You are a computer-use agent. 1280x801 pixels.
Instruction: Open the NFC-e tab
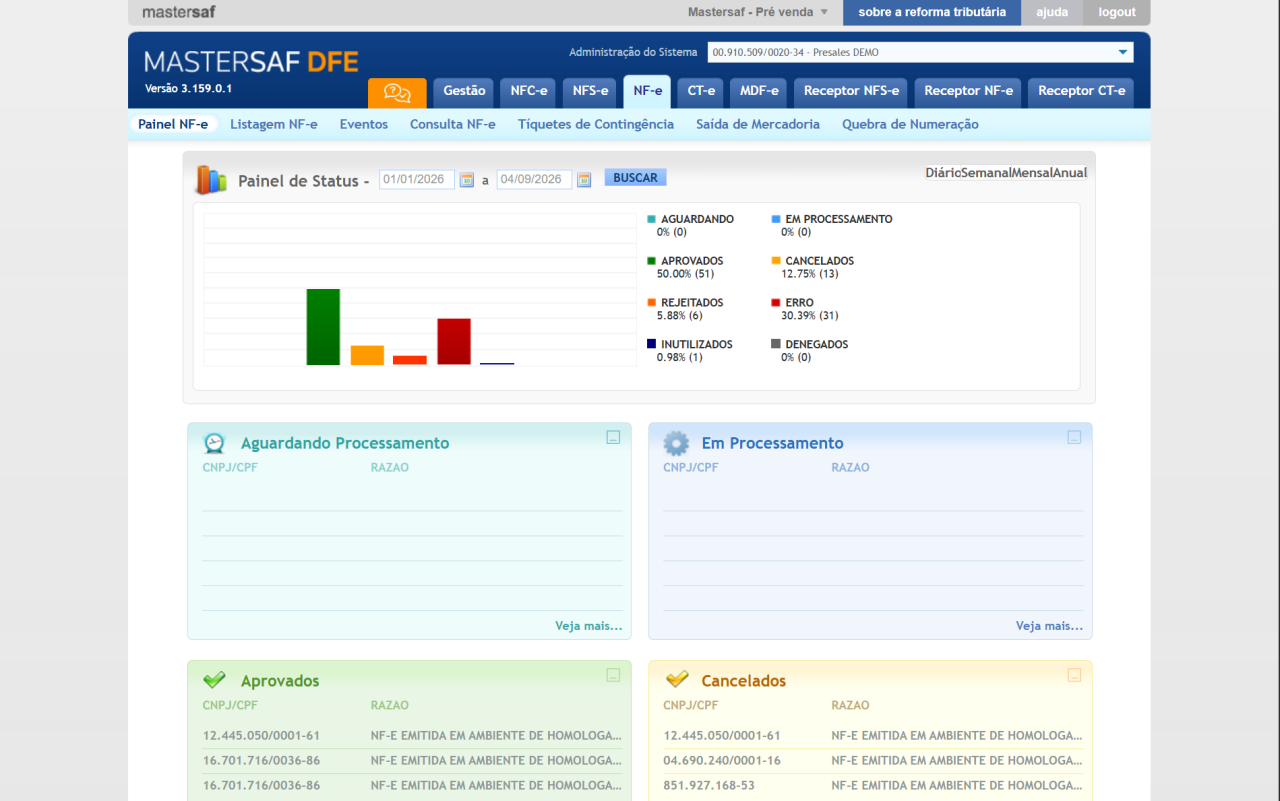529,92
